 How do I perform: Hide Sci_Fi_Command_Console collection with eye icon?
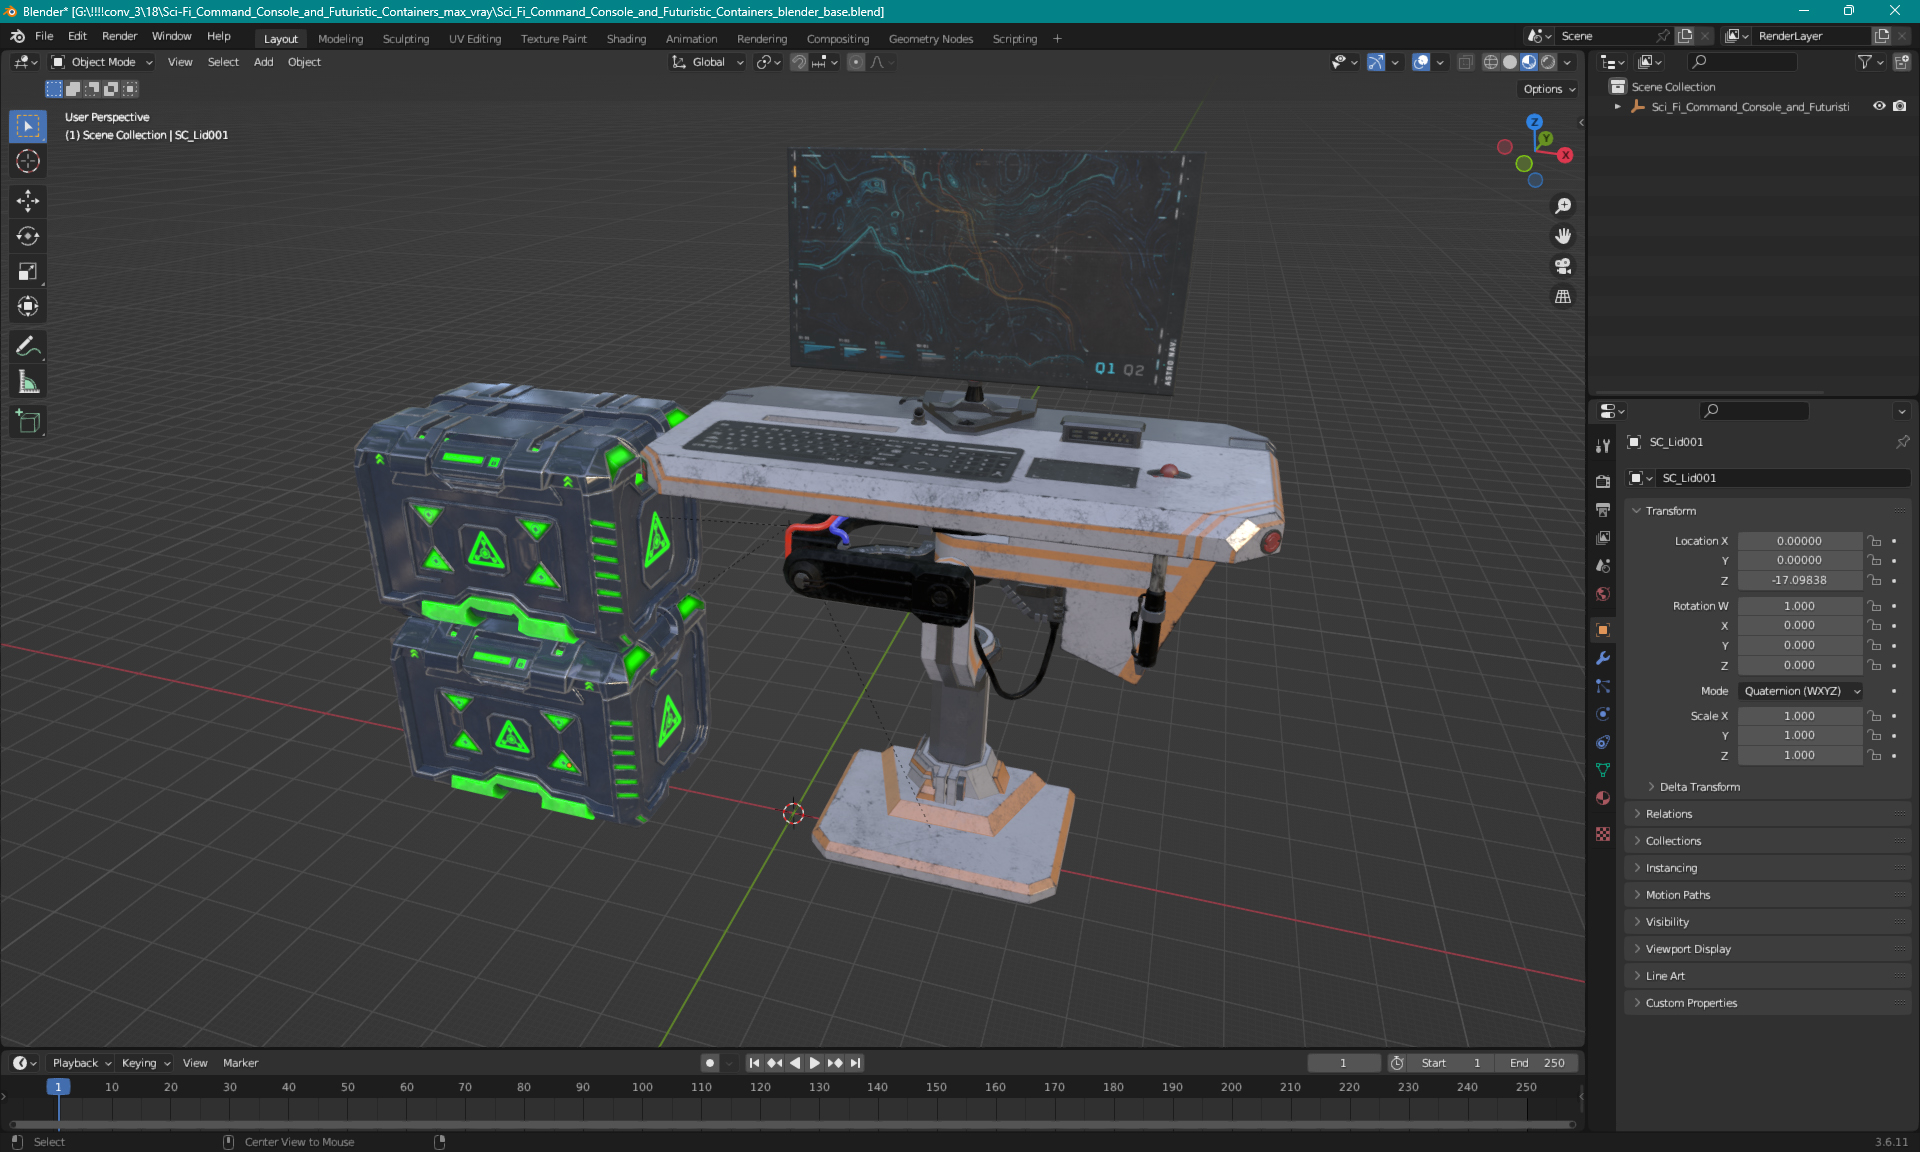coord(1879,106)
